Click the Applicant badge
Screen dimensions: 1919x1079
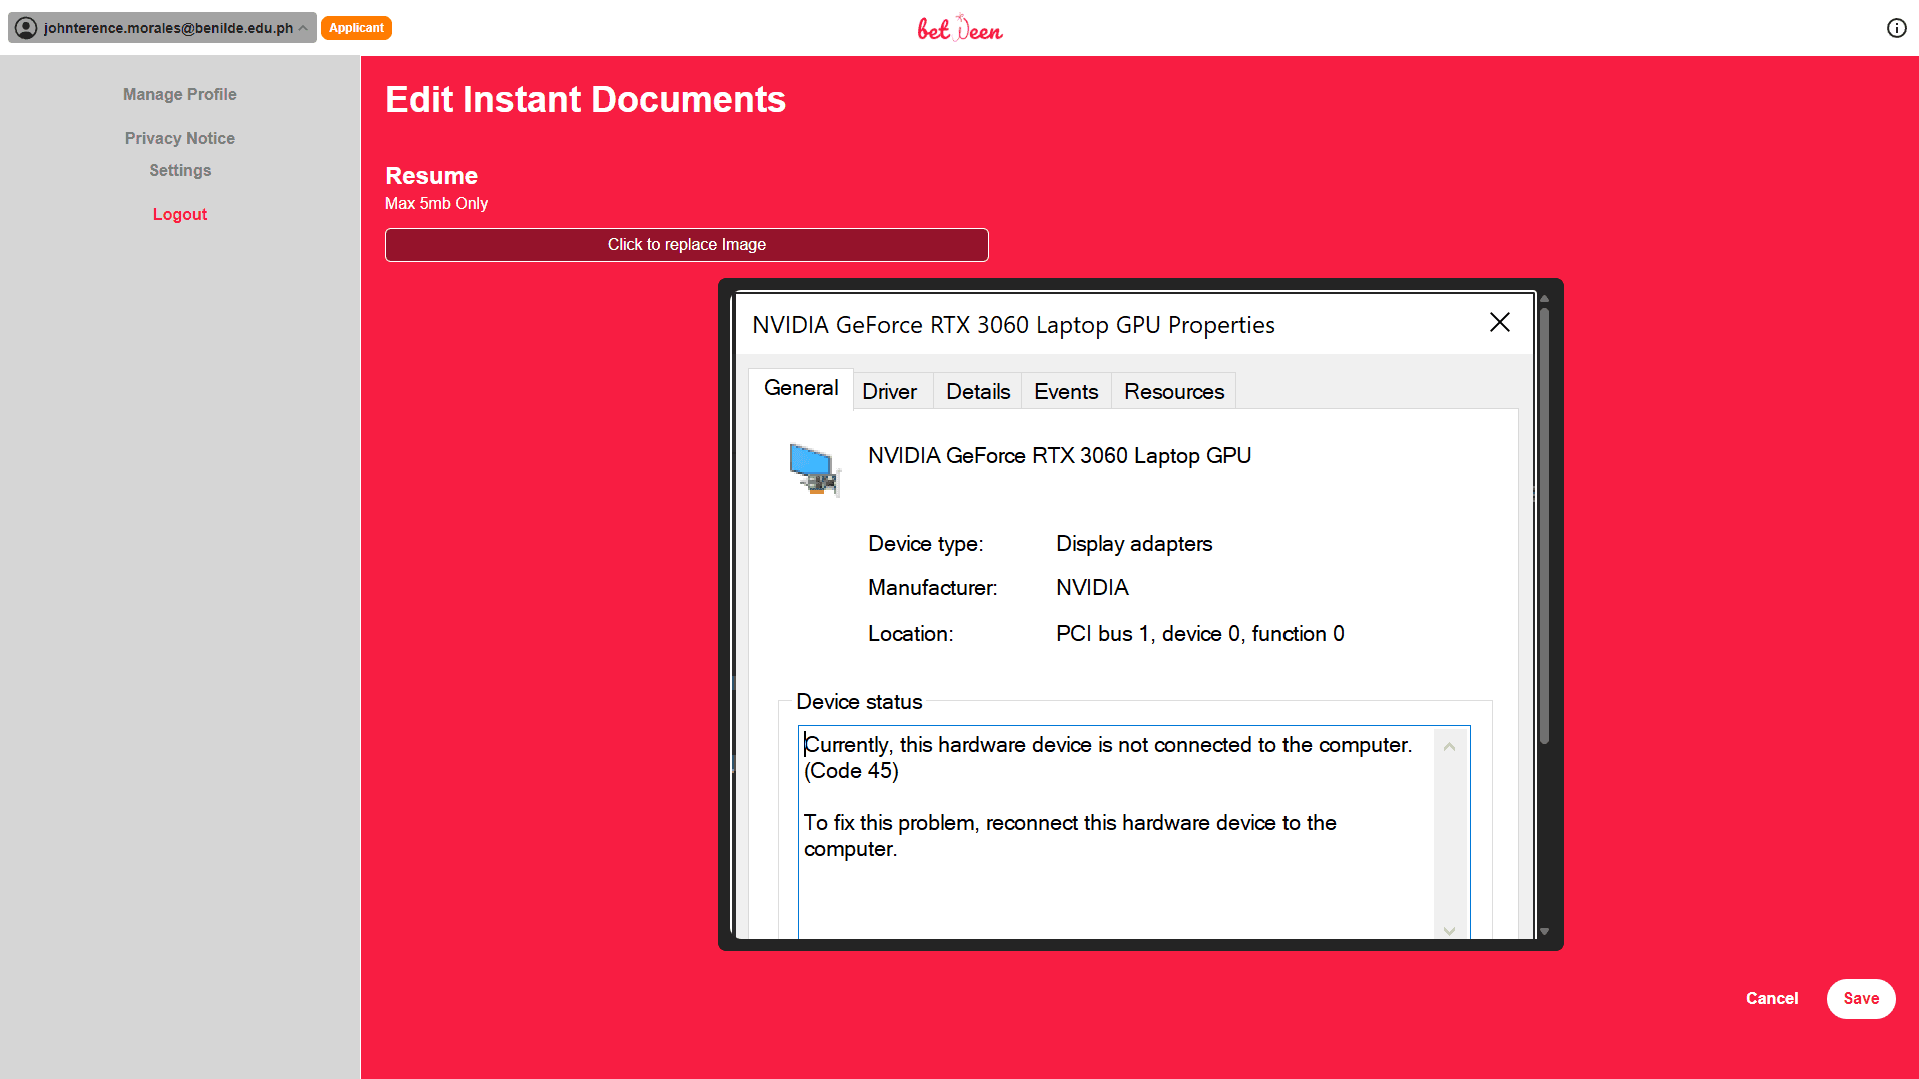(x=356, y=28)
